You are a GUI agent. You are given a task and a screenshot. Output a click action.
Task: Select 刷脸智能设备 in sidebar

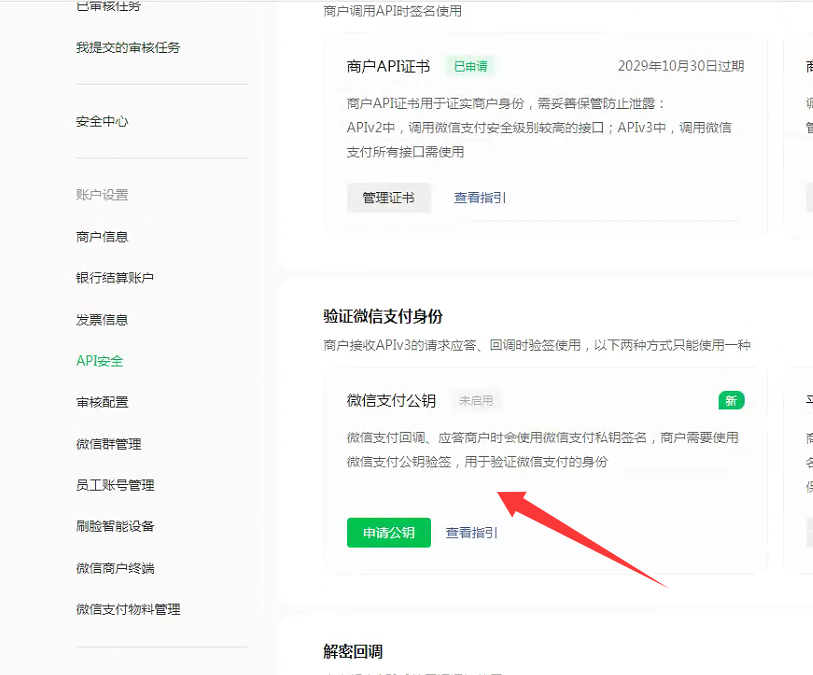[115, 526]
